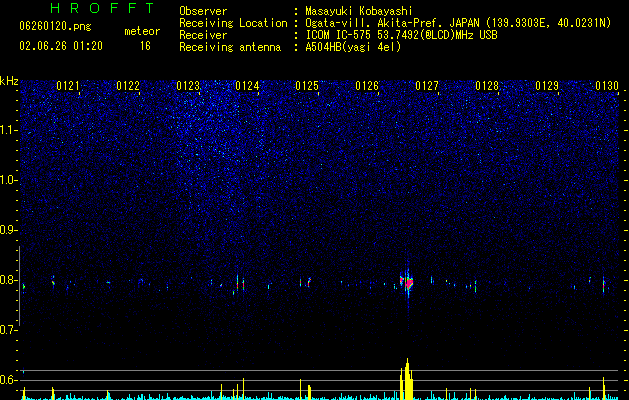Click the 0129 time marker

pos(547,86)
